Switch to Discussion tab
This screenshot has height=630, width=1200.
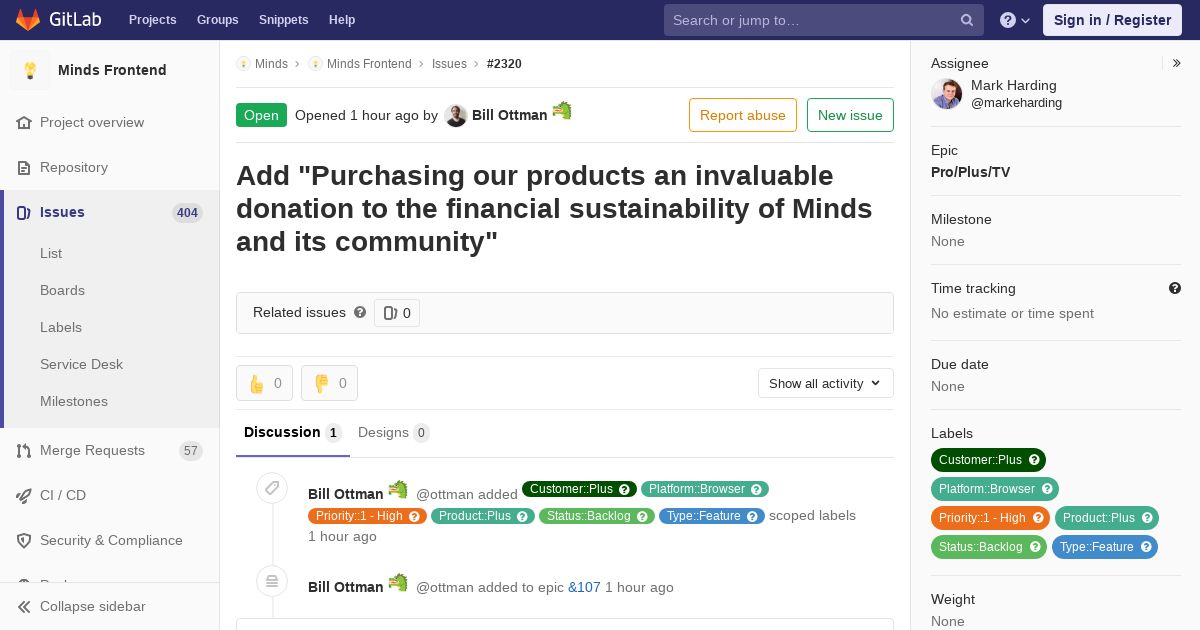tap(293, 433)
